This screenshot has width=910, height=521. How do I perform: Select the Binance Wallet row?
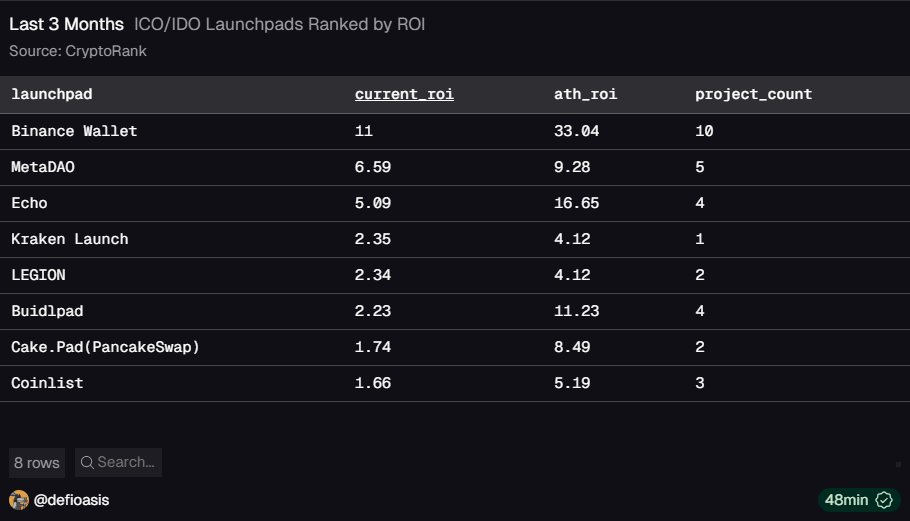point(74,131)
